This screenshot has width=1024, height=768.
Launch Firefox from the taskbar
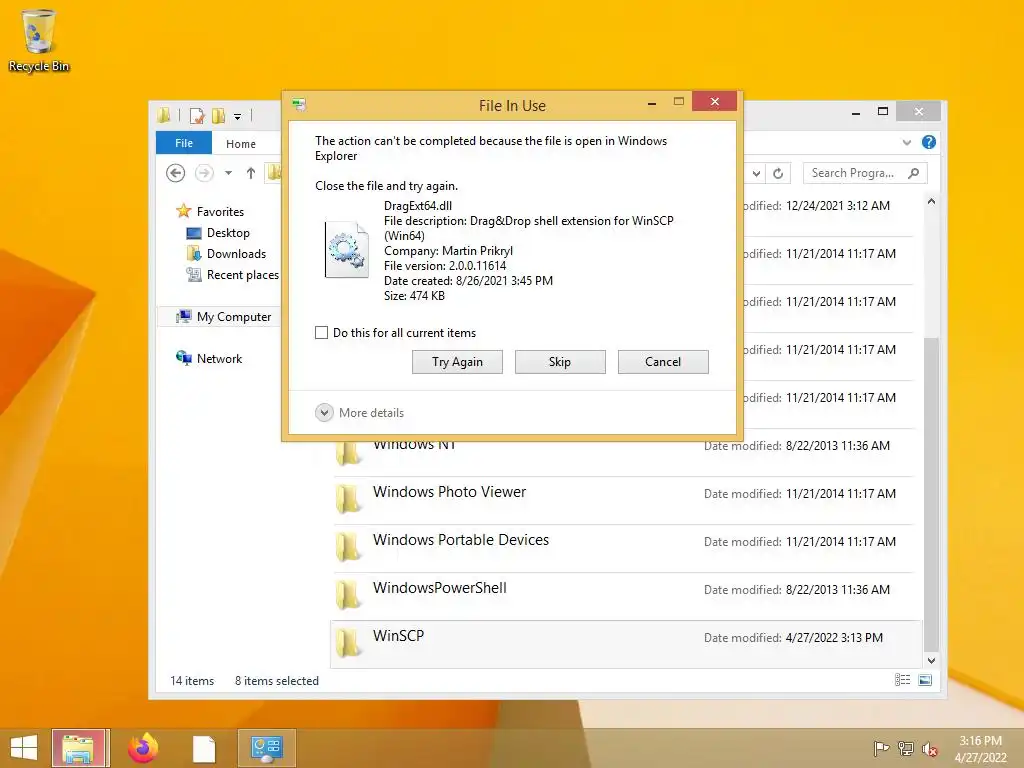143,748
